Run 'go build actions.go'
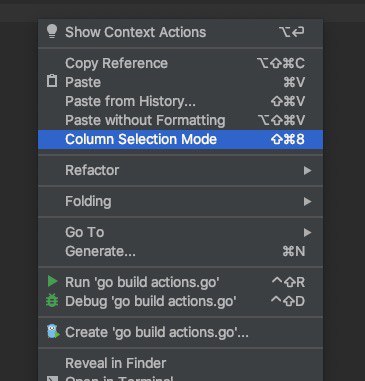The width and height of the screenshot is (365, 381). [x=180, y=282]
